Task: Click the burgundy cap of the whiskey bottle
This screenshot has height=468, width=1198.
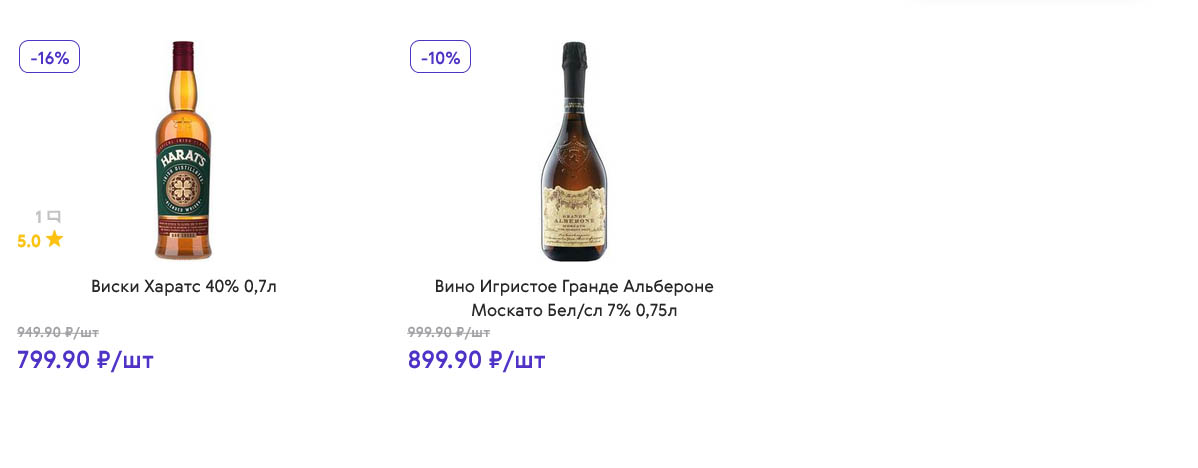Action: pos(183,56)
